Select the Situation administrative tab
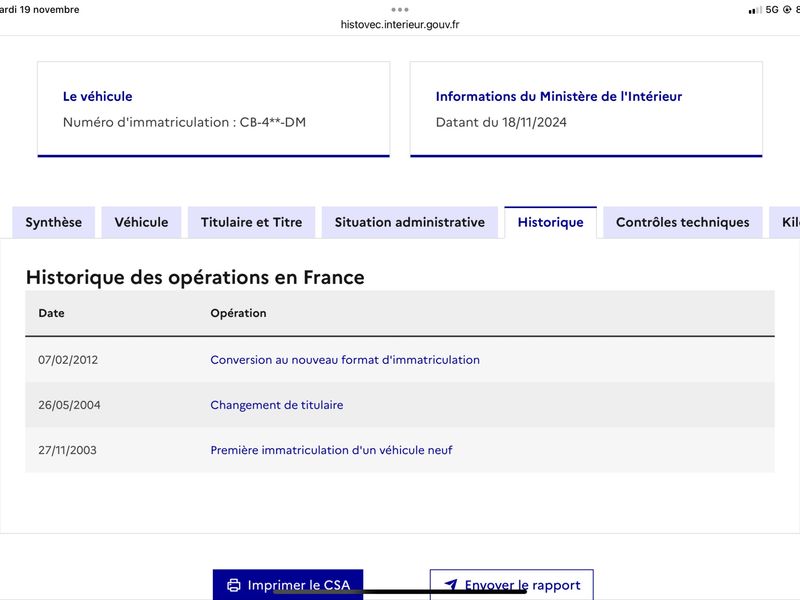The image size is (800, 600). click(x=410, y=222)
